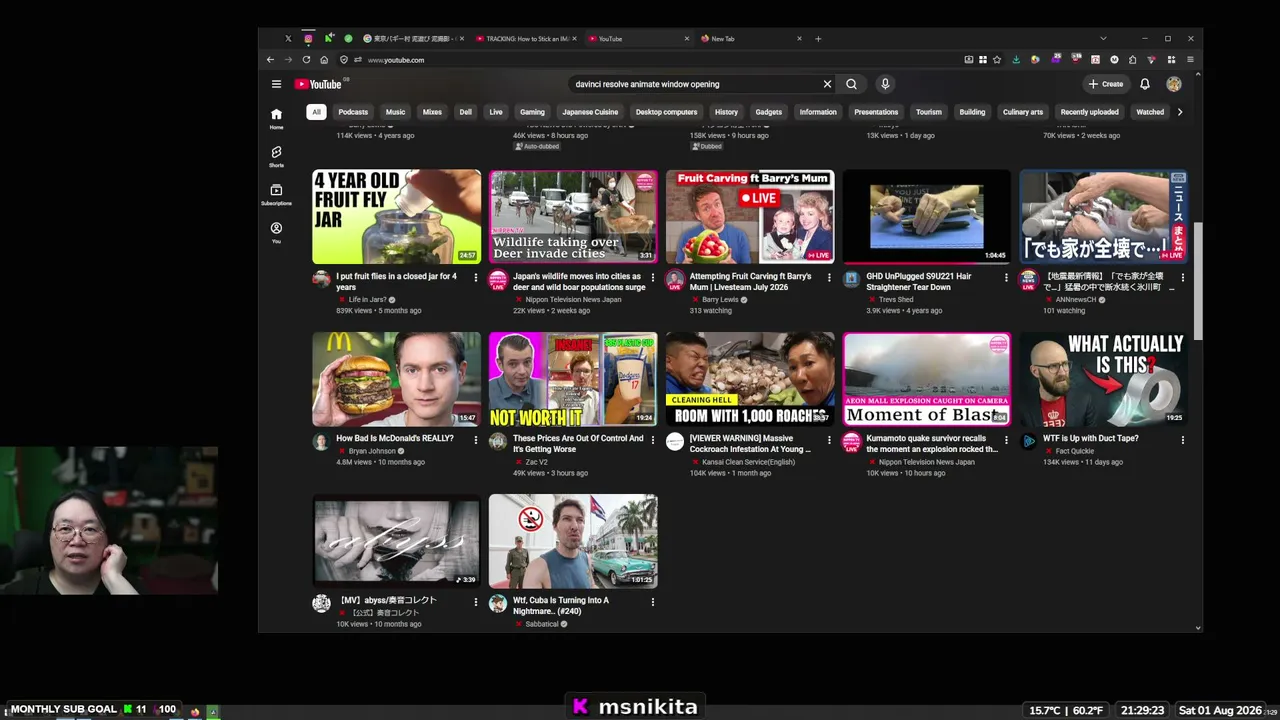Viewport: 1280px width, 720px height.
Task: Open the title "WTF is Up with Duct Tape?"
Action: pos(1091,438)
